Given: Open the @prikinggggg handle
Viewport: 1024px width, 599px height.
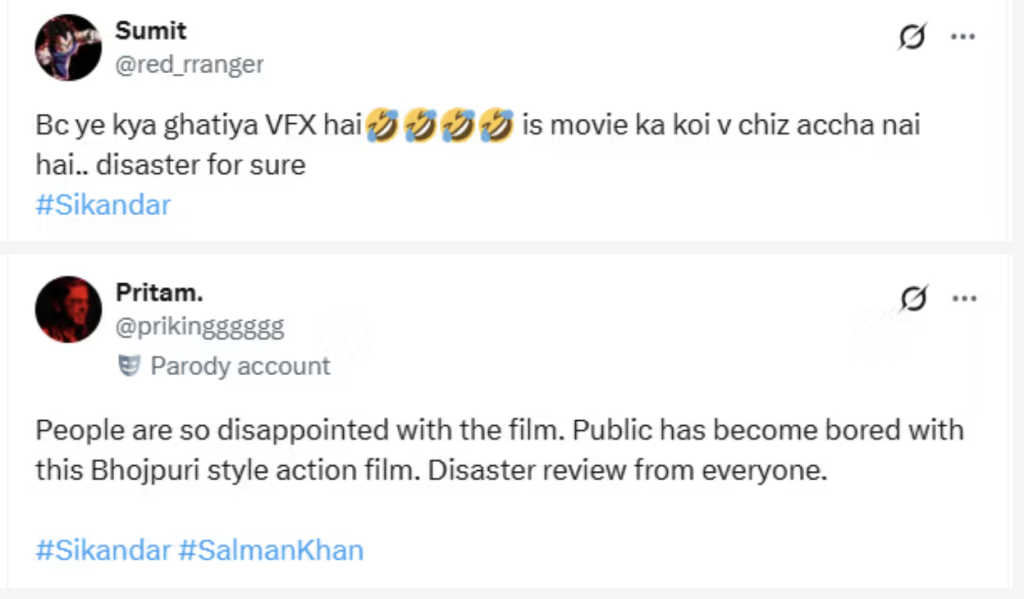Looking at the screenshot, I should pyautogui.click(x=200, y=326).
